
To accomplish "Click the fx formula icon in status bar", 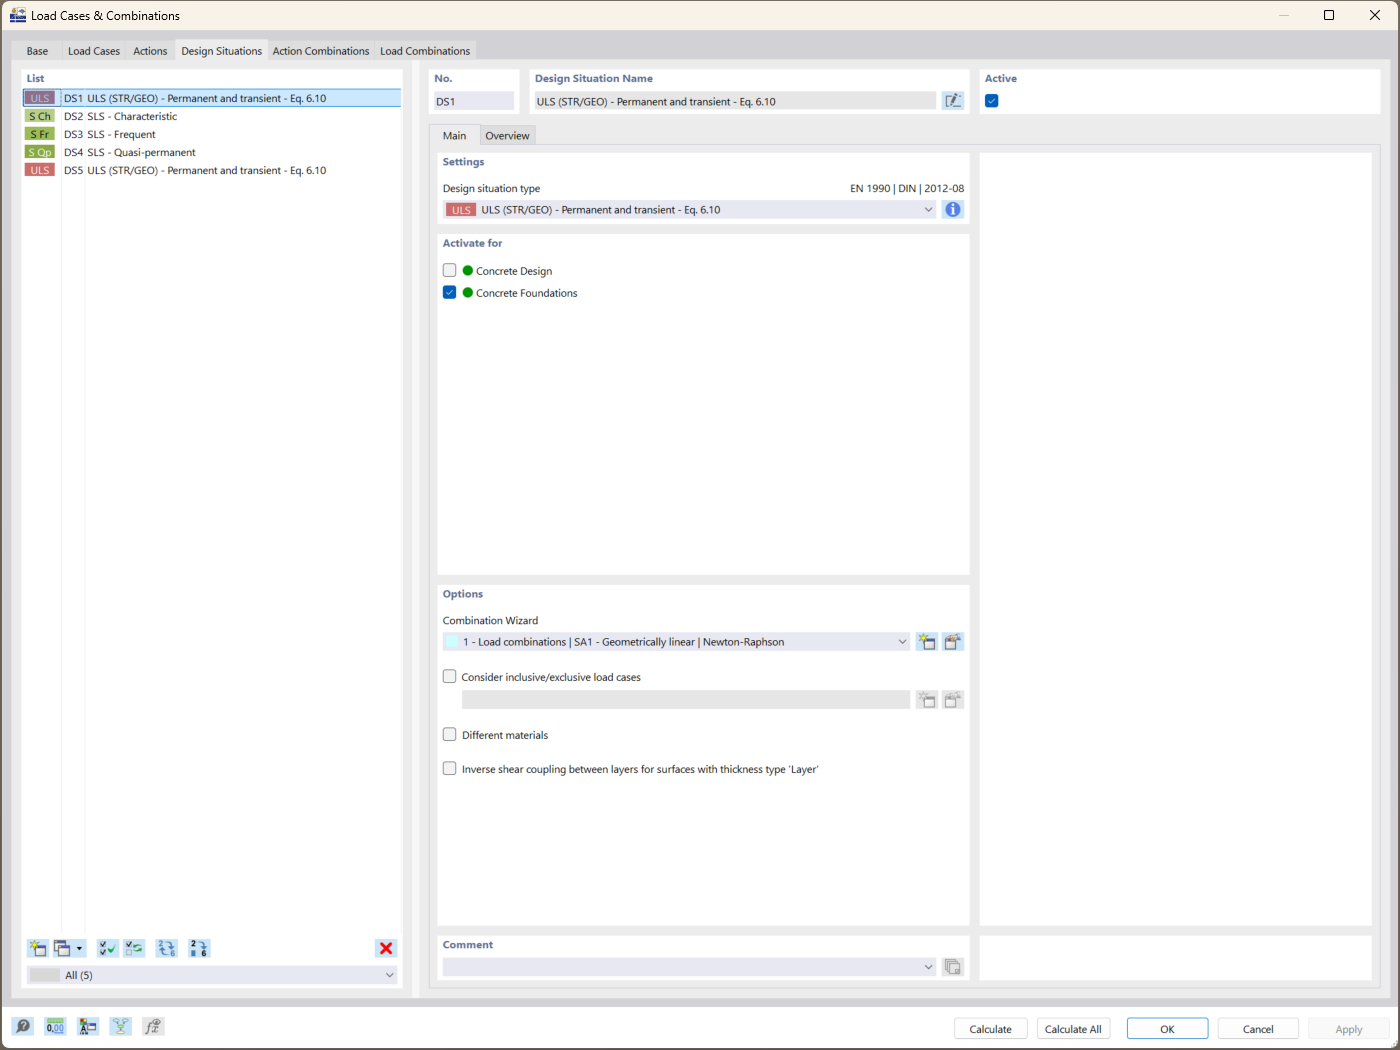I will pyautogui.click(x=153, y=1026).
